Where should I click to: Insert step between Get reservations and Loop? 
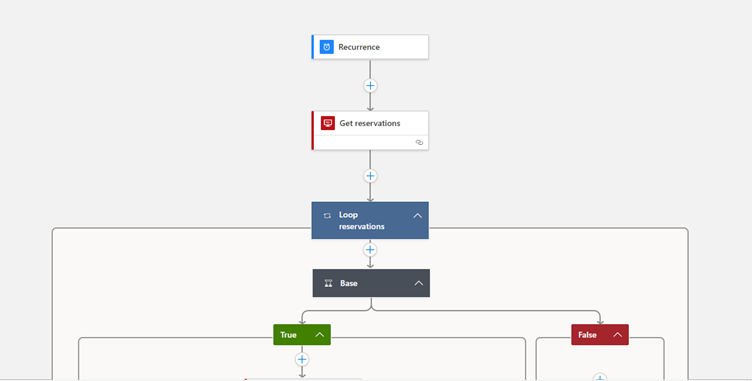click(x=370, y=176)
